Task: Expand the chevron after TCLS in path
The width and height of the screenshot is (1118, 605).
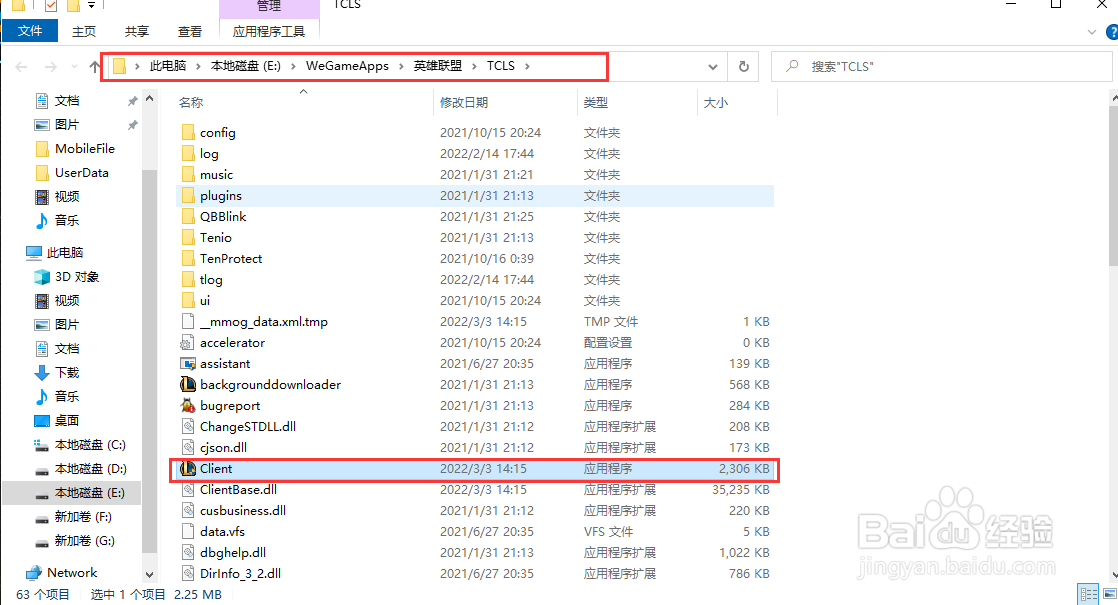Action: point(528,66)
